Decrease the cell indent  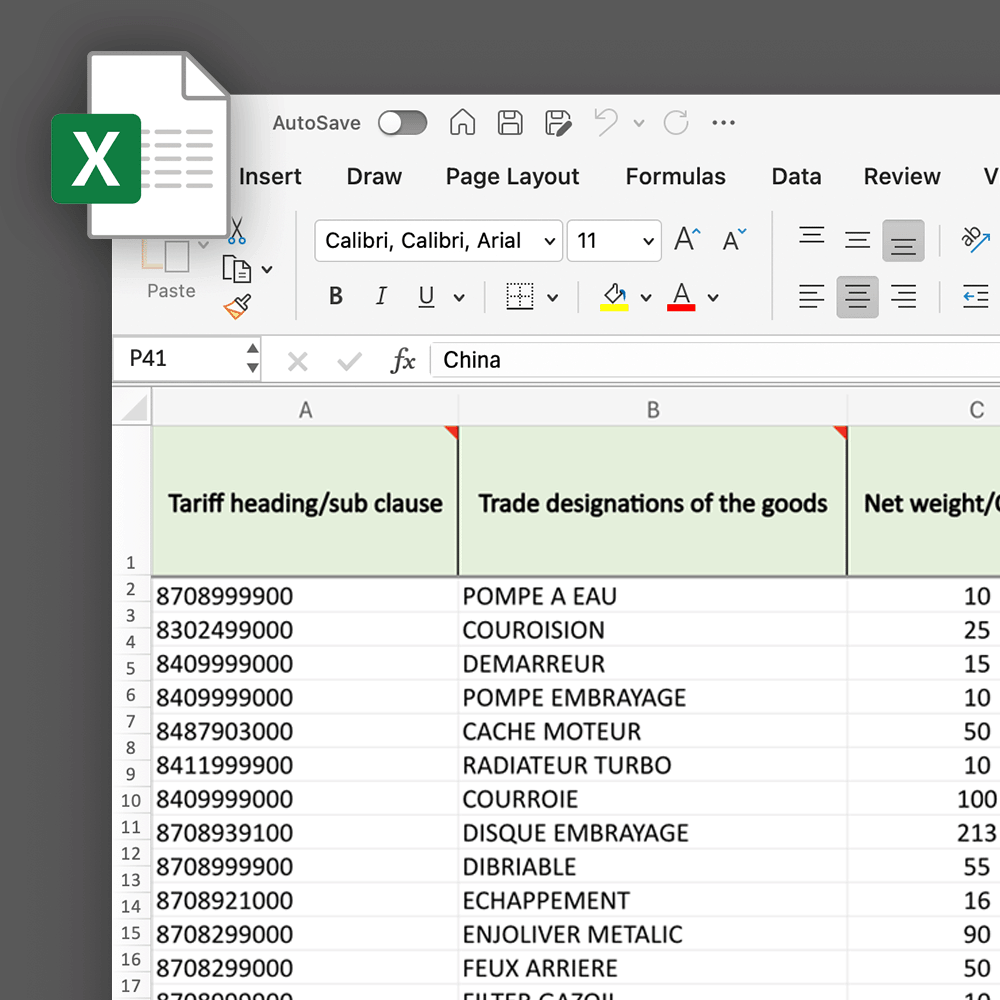click(x=976, y=297)
